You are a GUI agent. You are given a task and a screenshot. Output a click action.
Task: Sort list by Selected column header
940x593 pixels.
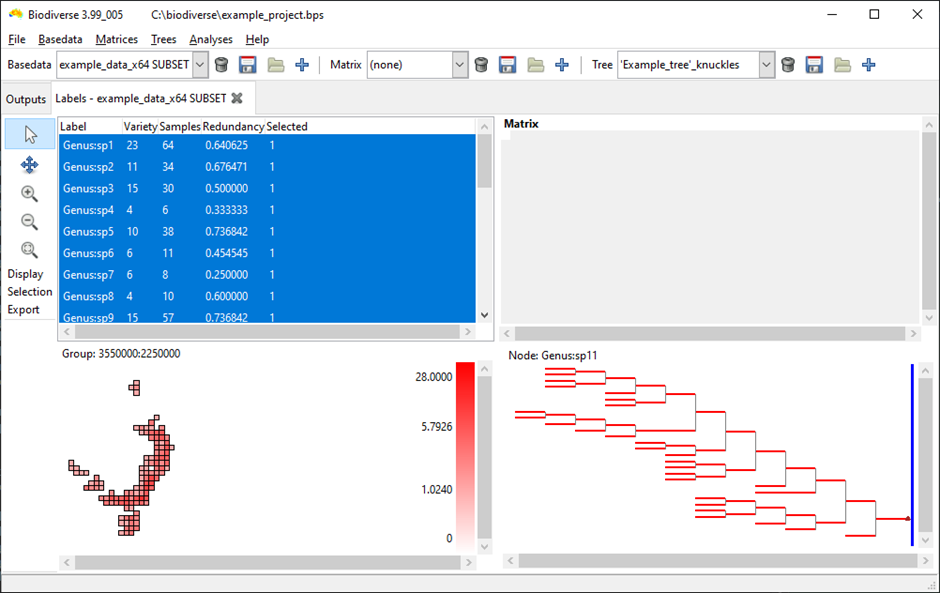point(287,127)
